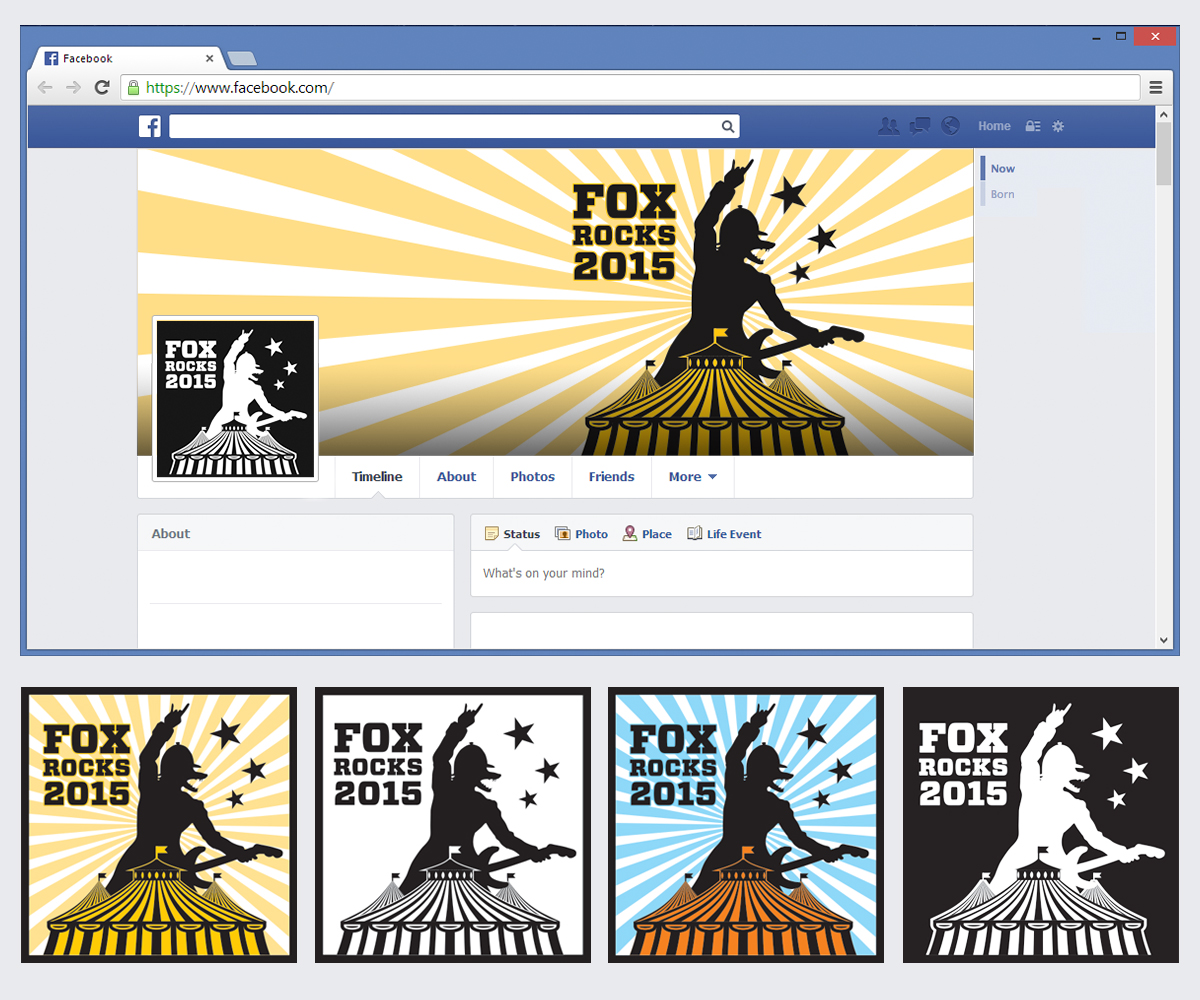Select the Timeline tab
The image size is (1200, 1000).
coord(377,477)
